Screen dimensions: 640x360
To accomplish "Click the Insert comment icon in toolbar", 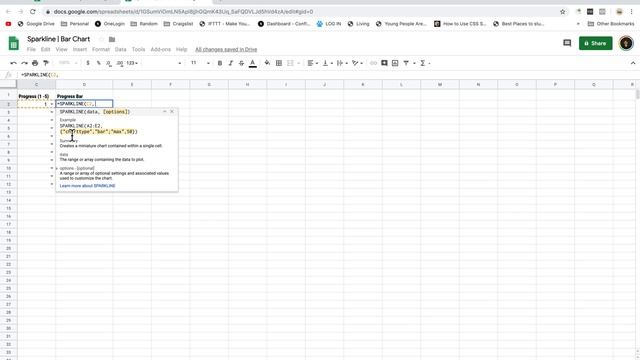I will point(384,63).
